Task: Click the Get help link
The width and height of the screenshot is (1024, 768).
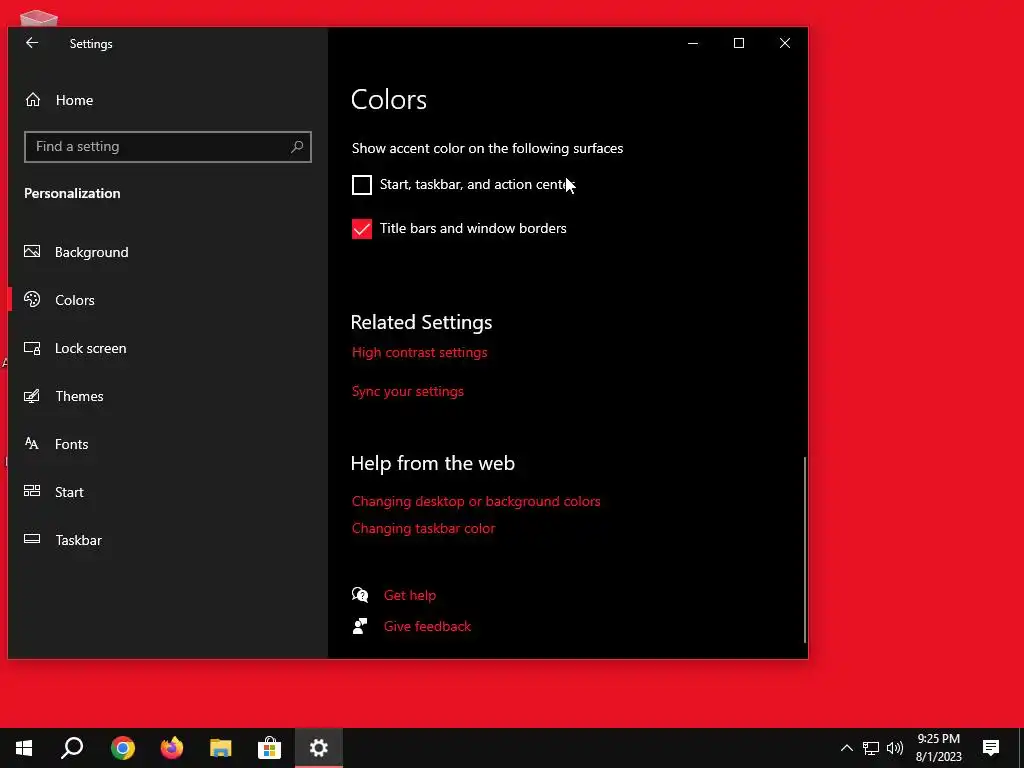Action: 409,595
